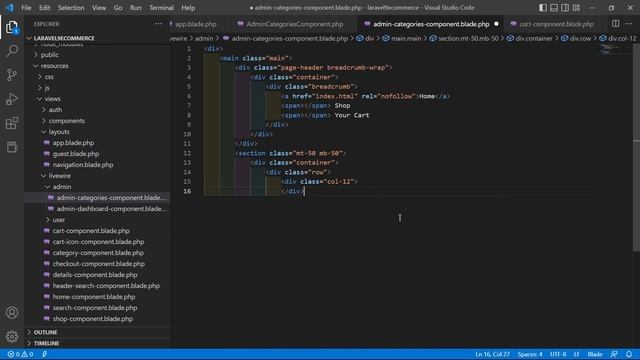Collapse the resources folder
The image size is (640, 360).
[54, 66]
